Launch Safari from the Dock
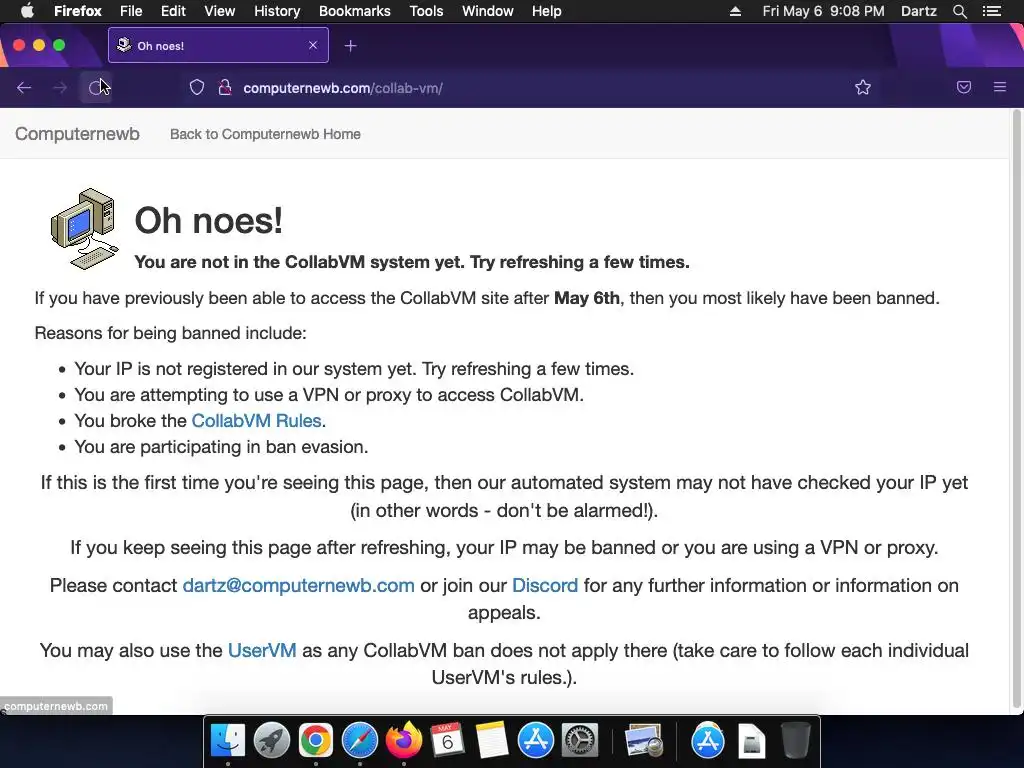 click(x=360, y=741)
